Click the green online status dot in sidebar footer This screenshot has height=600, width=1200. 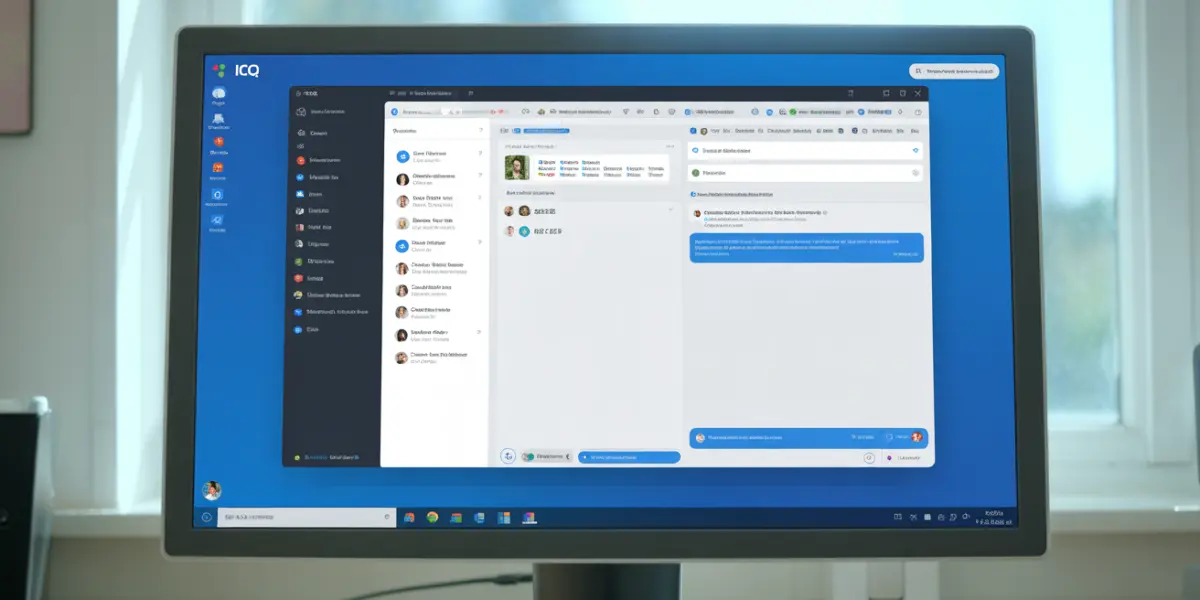[297, 457]
